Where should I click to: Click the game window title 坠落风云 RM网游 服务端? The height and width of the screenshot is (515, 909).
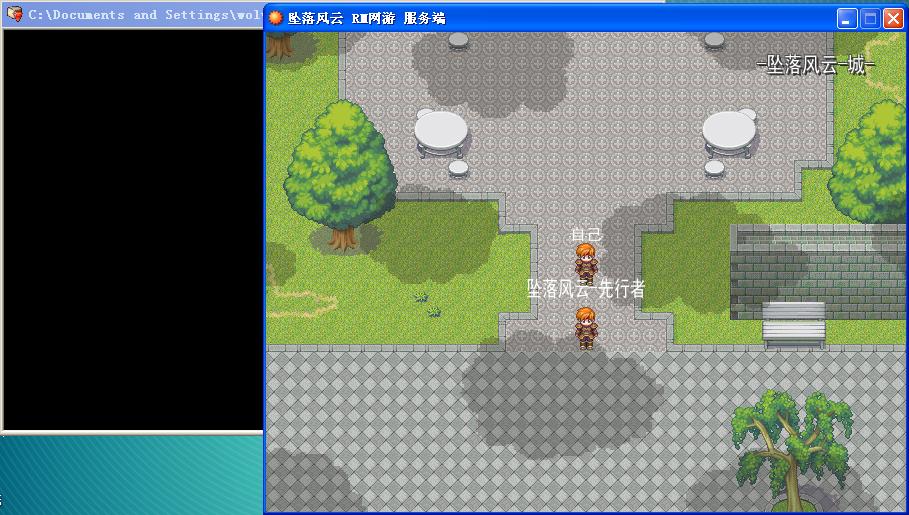click(366, 19)
